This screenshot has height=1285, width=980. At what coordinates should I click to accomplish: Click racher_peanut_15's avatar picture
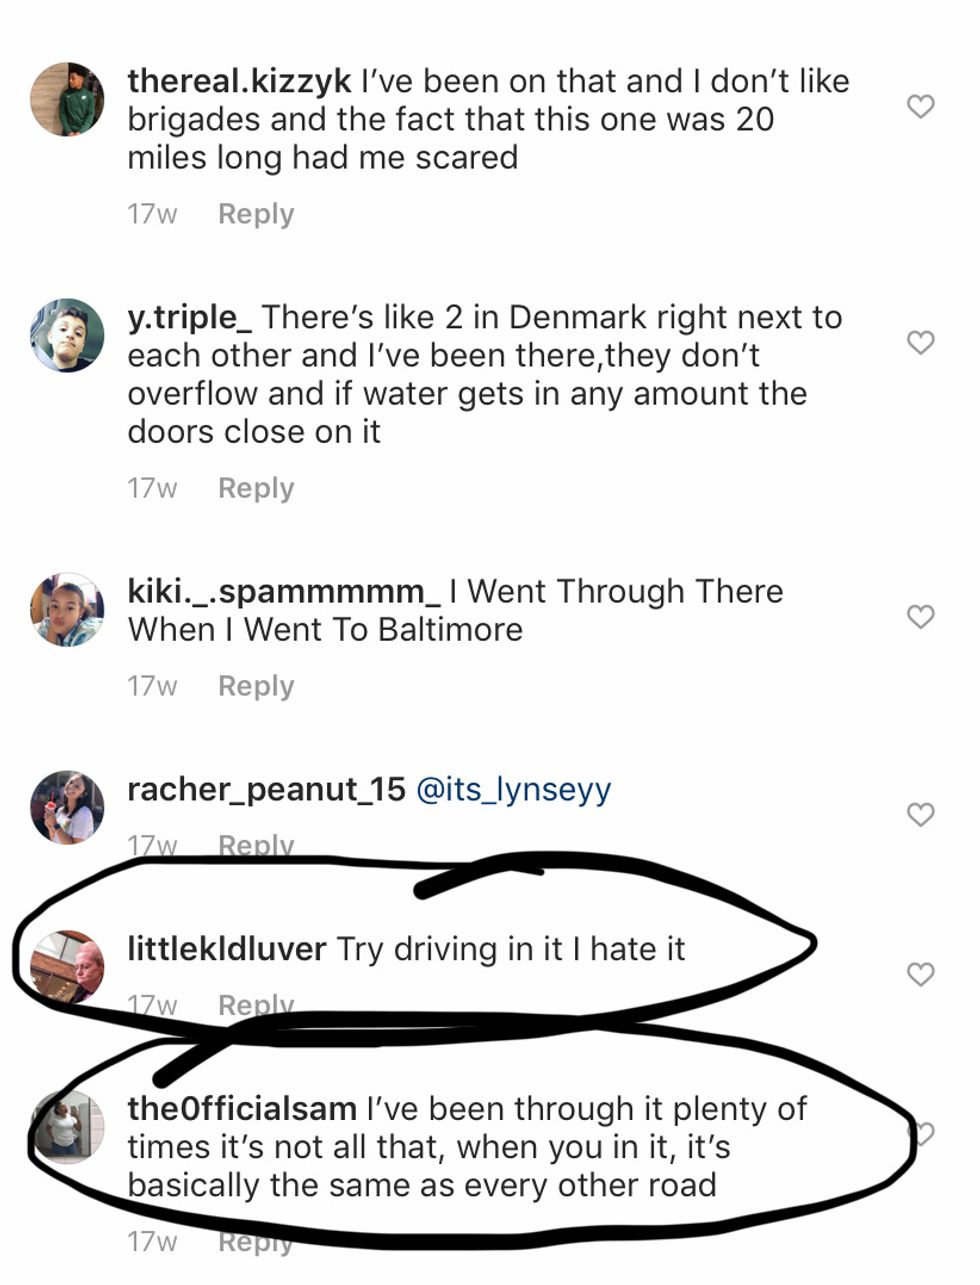[x=67, y=807]
